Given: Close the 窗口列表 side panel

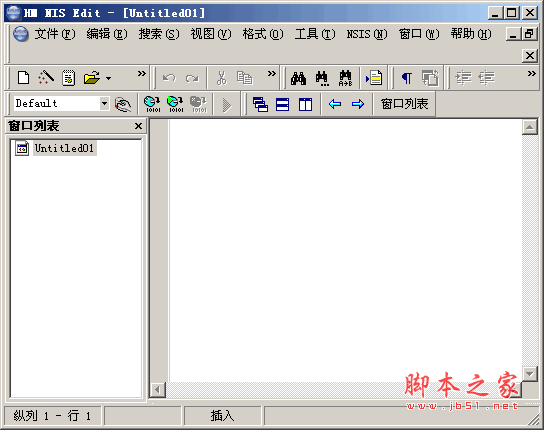Looking at the screenshot, I should (x=138, y=126).
